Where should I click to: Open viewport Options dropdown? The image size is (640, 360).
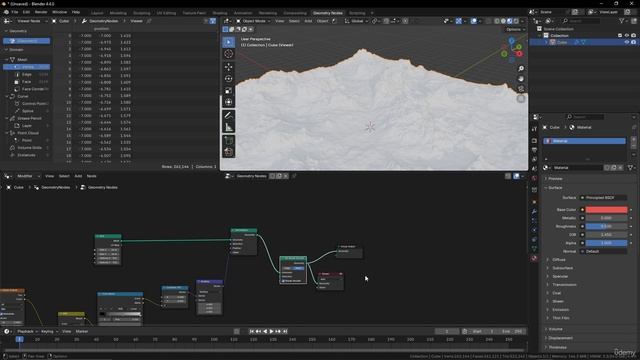pos(515,29)
